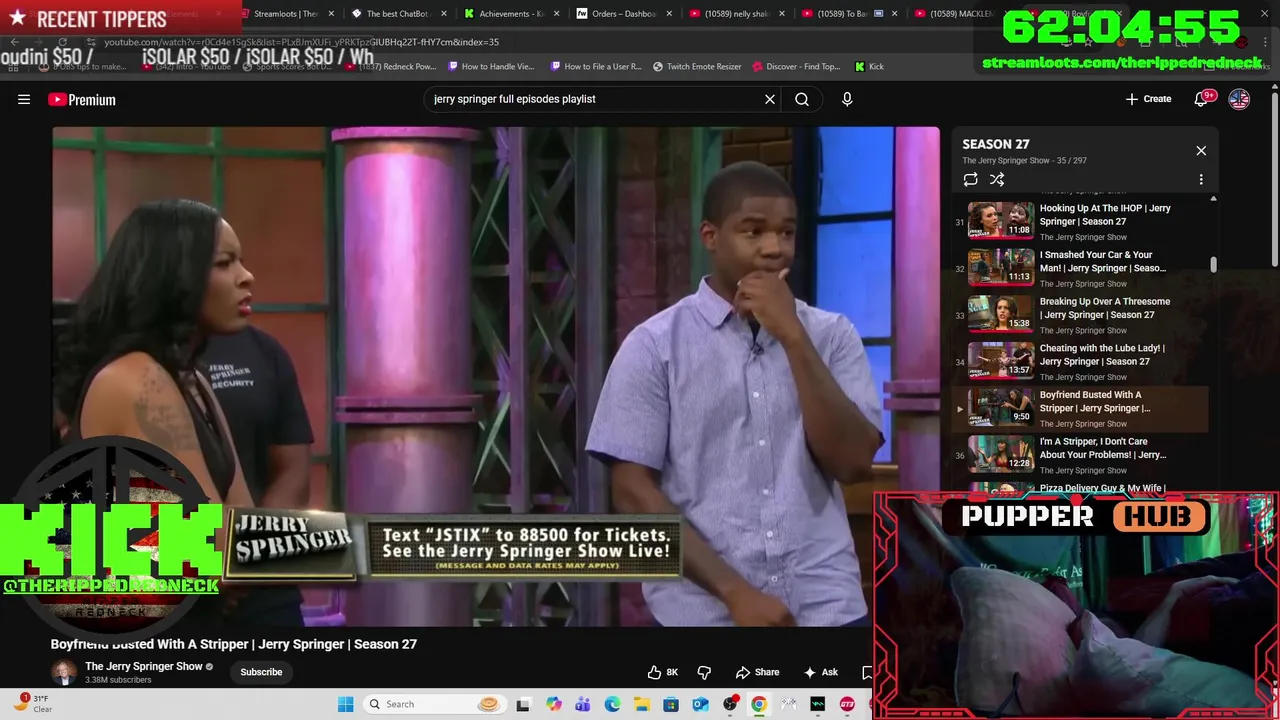The width and height of the screenshot is (1280, 720).
Task: Subscribe to The Jerry Springer Show
Action: click(261, 672)
